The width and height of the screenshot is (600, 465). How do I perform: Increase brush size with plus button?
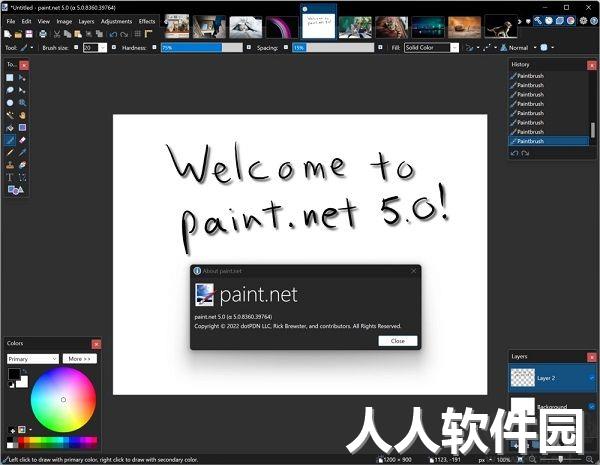(x=114, y=47)
